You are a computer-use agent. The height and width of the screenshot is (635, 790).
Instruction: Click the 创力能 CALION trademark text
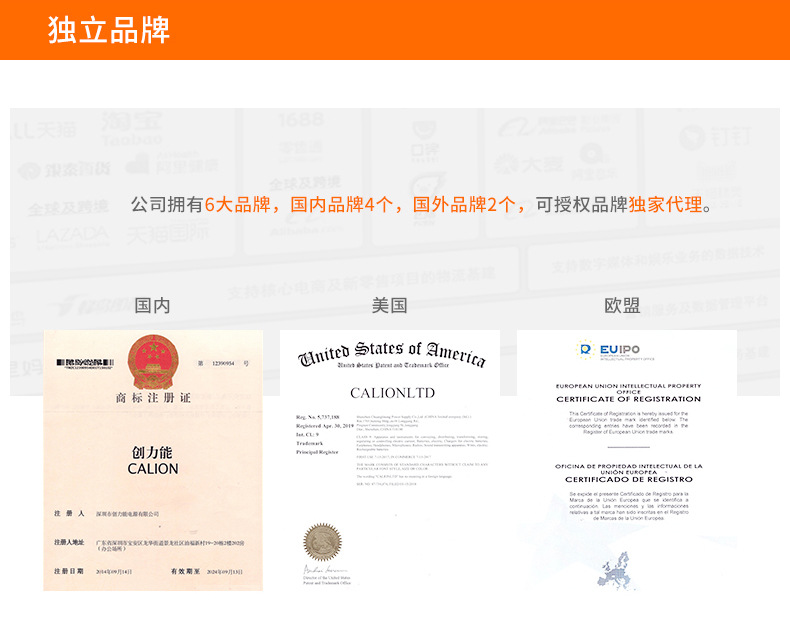pos(153,461)
